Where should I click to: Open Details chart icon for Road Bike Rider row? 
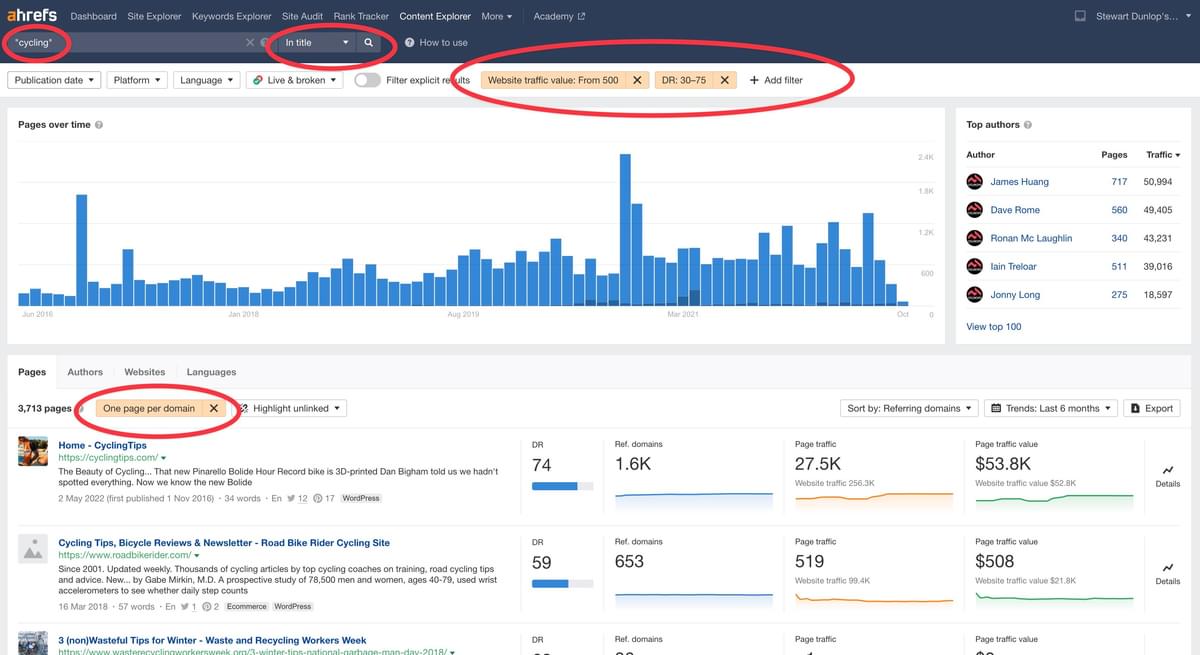pos(1168,572)
